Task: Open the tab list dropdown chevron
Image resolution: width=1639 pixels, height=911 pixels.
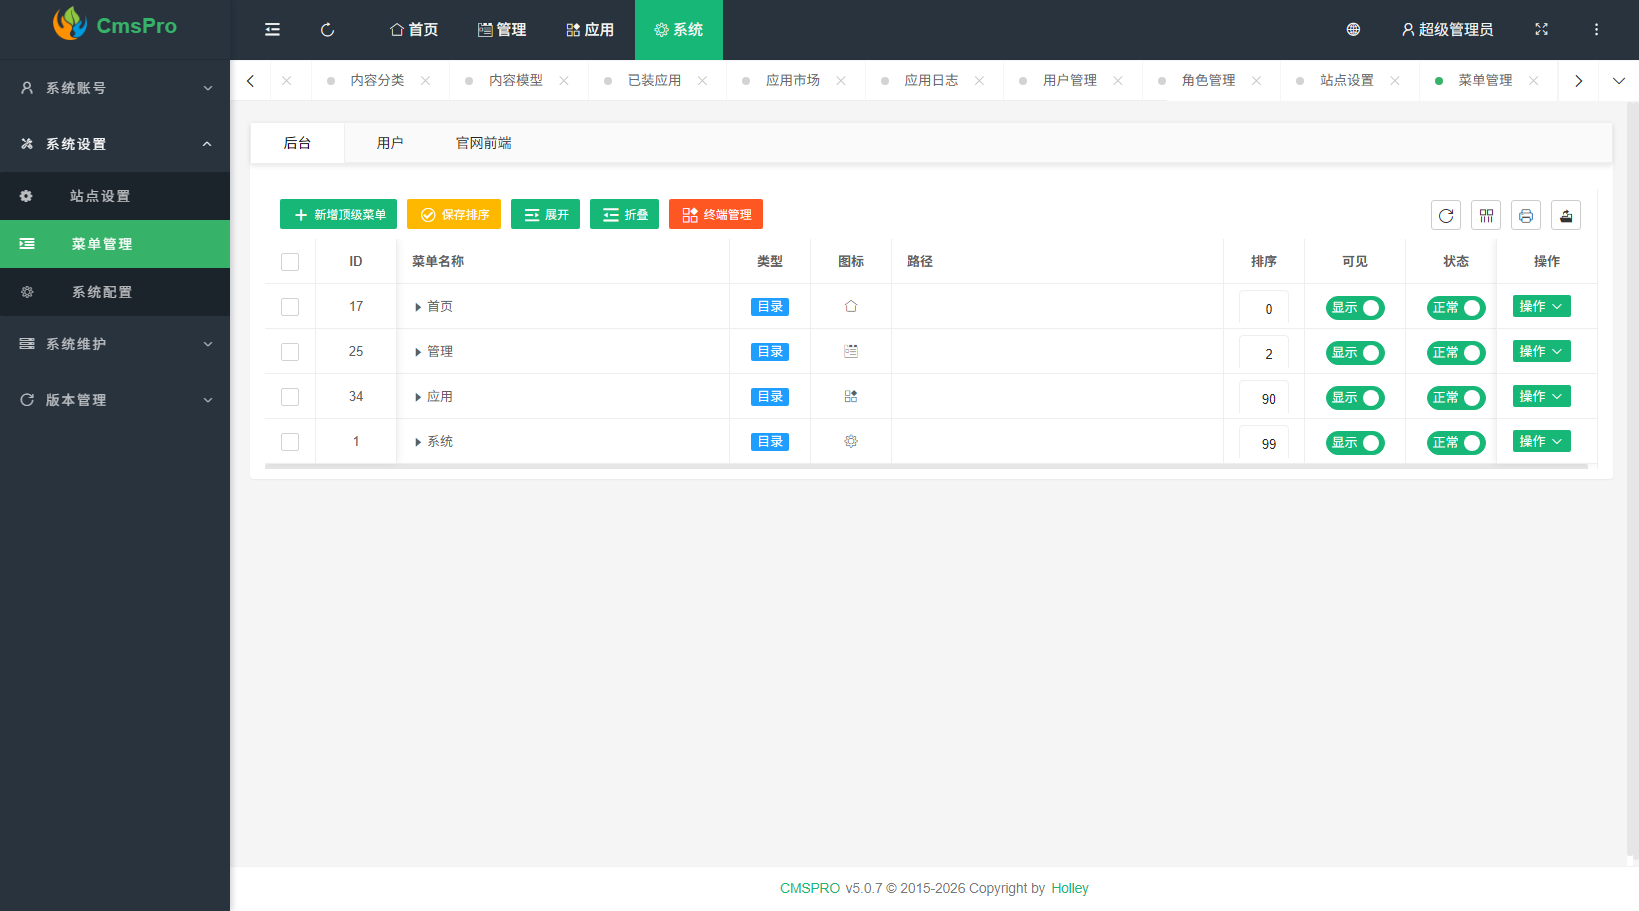Action: (1619, 81)
